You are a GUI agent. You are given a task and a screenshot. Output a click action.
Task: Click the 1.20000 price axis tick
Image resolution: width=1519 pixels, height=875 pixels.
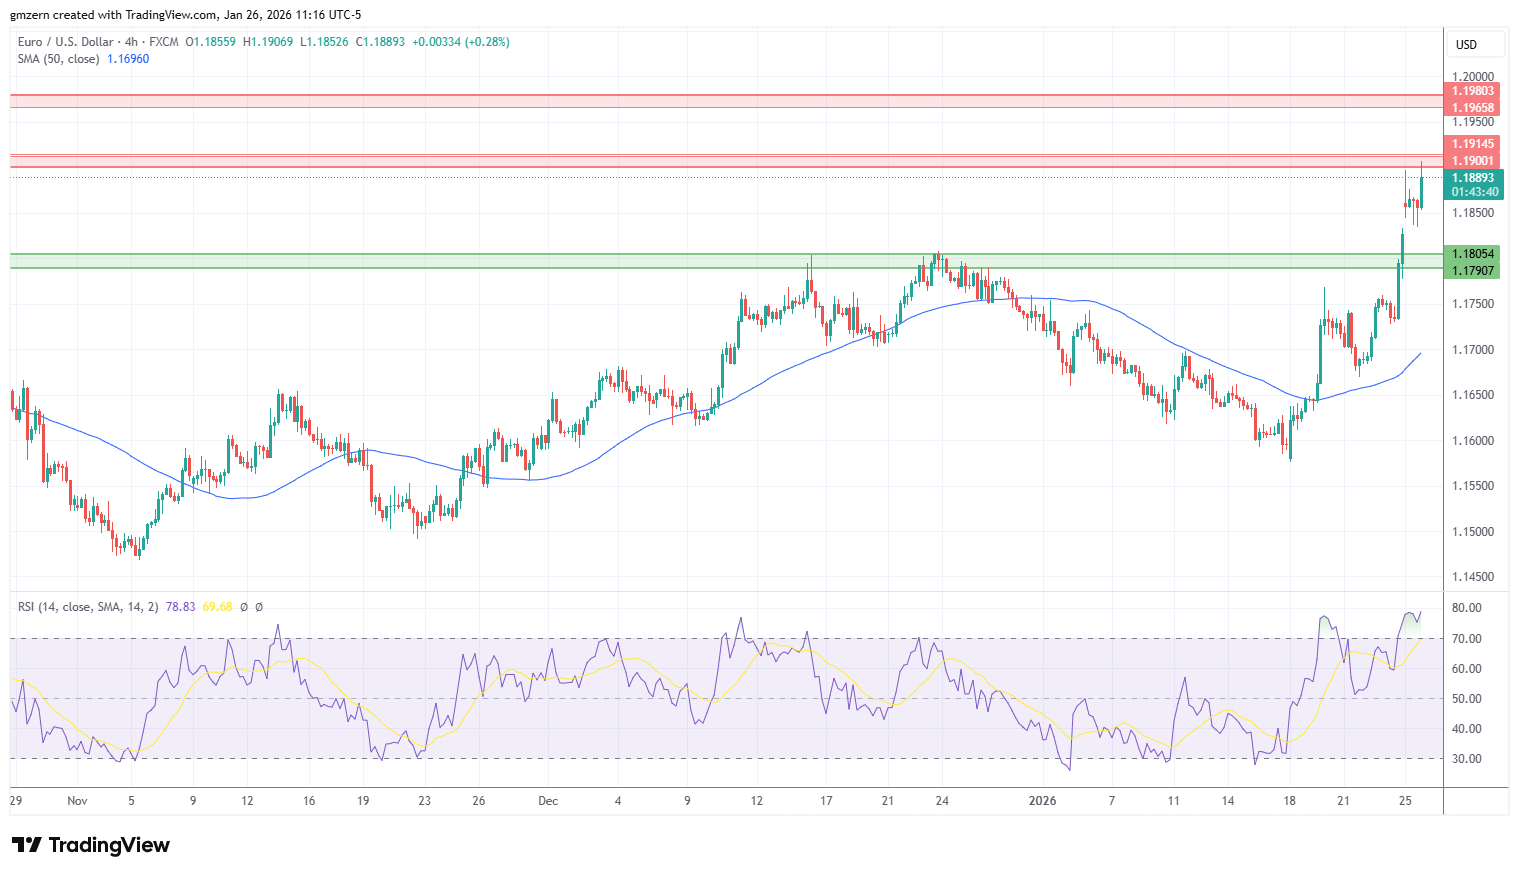[1473, 77]
